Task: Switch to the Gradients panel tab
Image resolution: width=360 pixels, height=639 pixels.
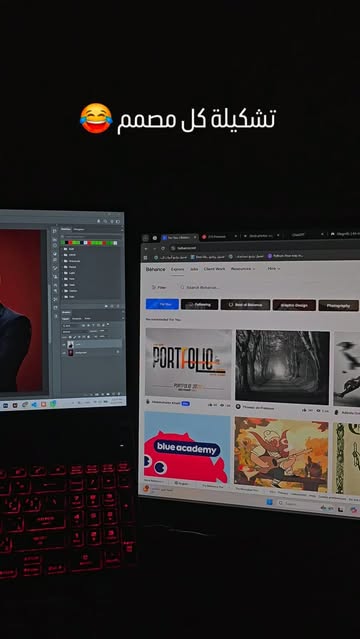Action: [79, 229]
